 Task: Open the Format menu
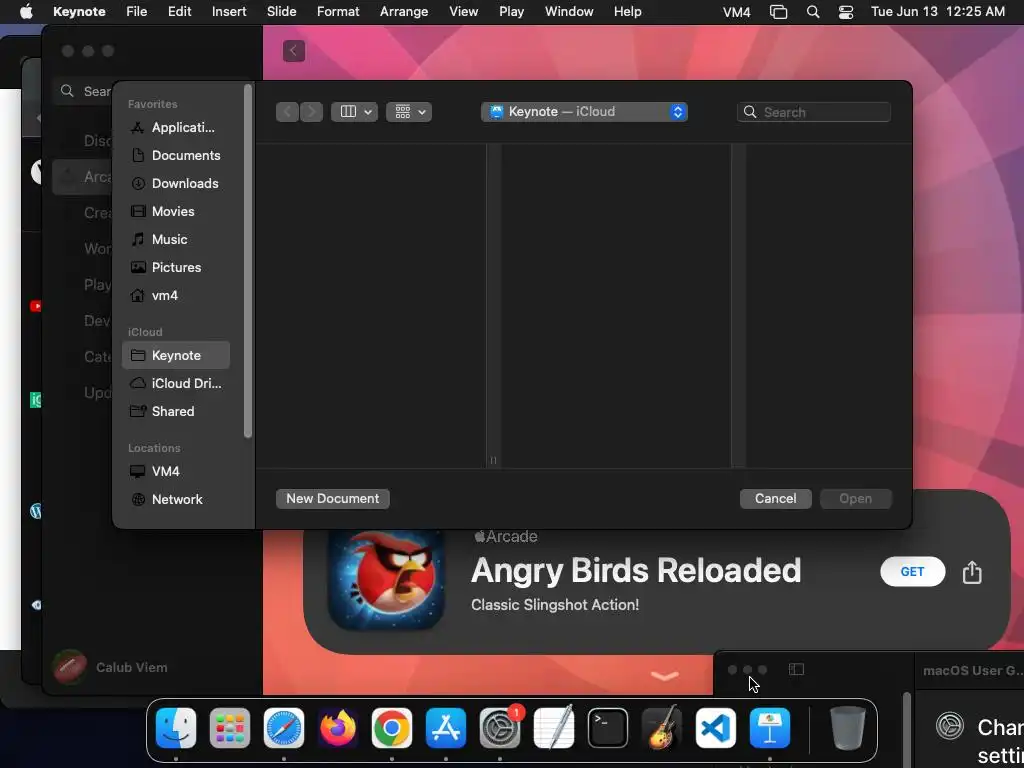338,12
